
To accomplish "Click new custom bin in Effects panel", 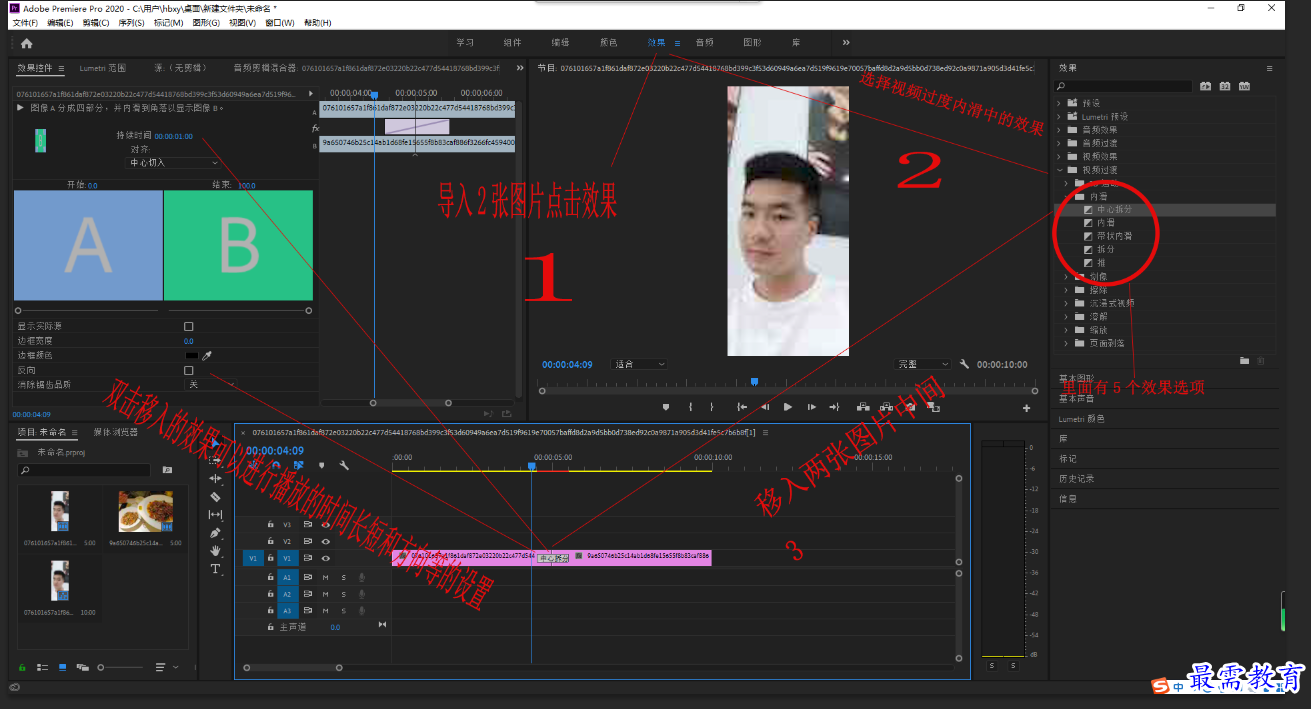I will [1244, 360].
